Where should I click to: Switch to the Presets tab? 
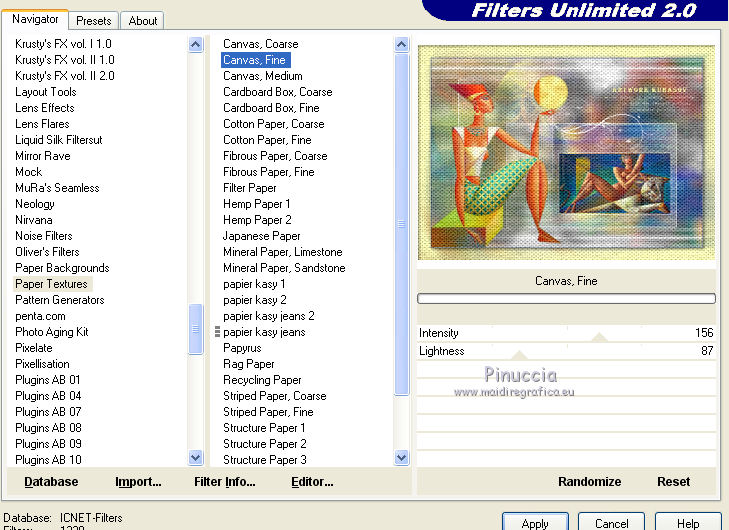coord(93,20)
